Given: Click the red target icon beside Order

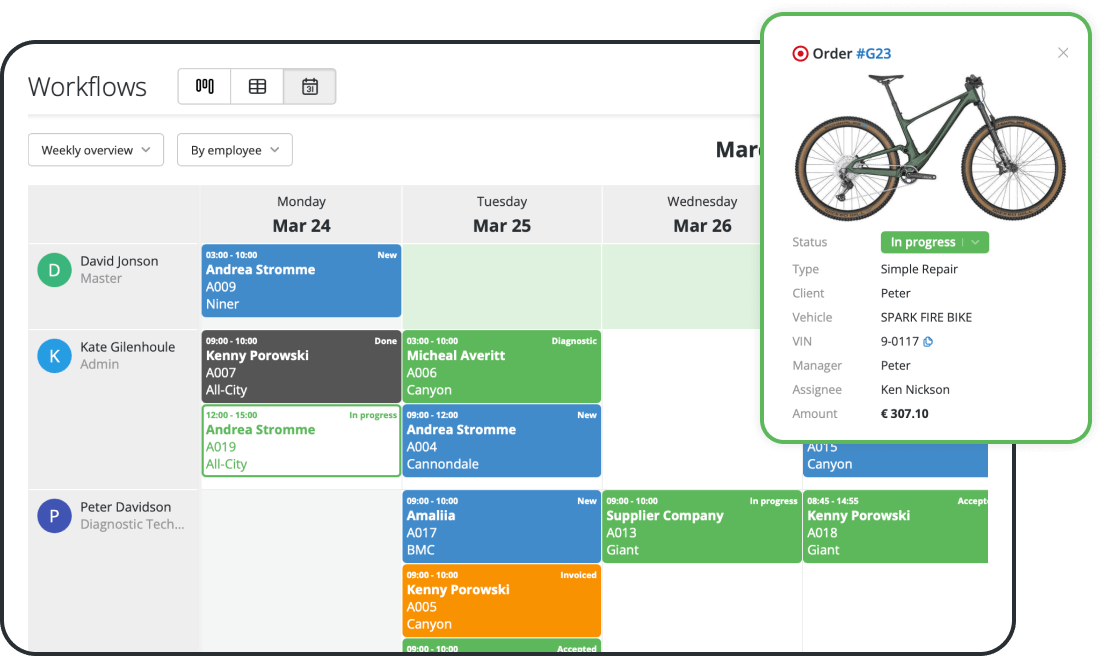Looking at the screenshot, I should coord(800,54).
